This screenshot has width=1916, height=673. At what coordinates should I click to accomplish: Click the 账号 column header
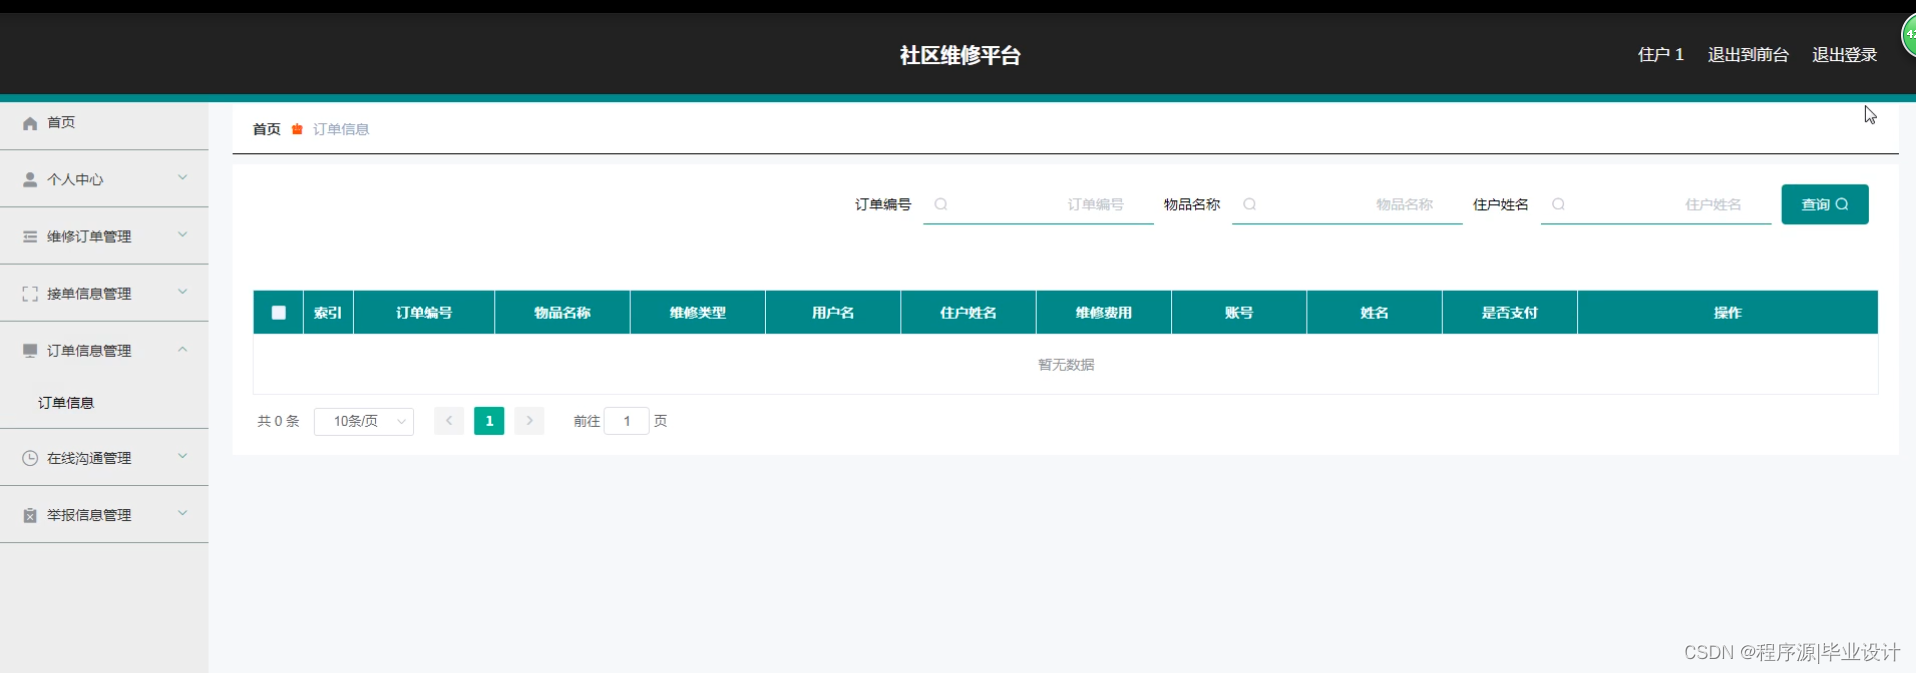[1239, 313]
